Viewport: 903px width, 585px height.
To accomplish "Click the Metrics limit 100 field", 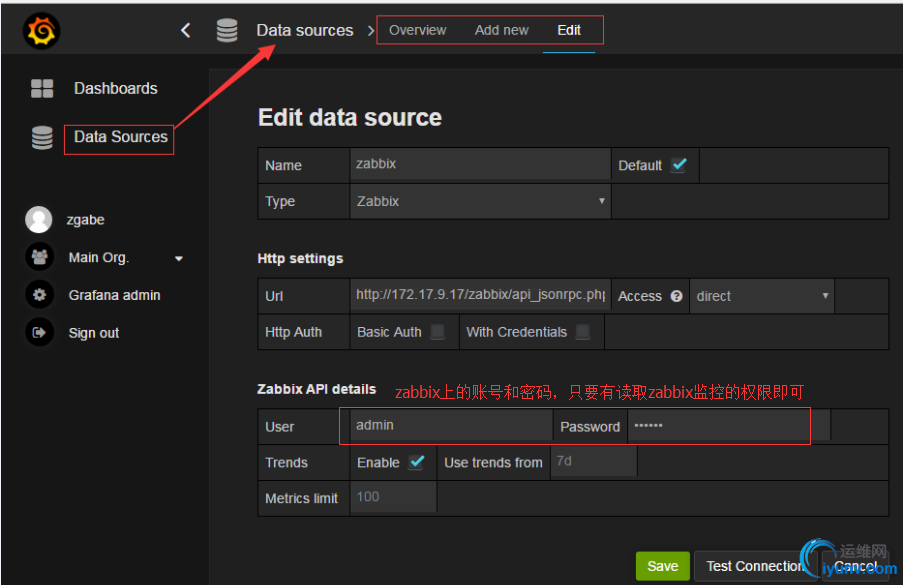I will click(x=393, y=497).
